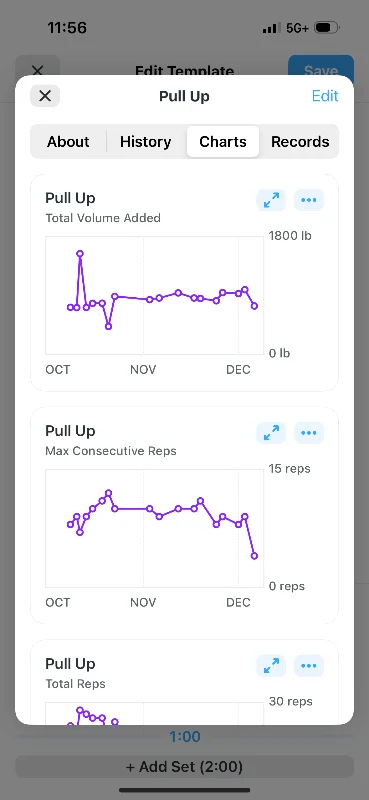
Task: Open more options for Total Volume Added chart
Action: [309, 200]
